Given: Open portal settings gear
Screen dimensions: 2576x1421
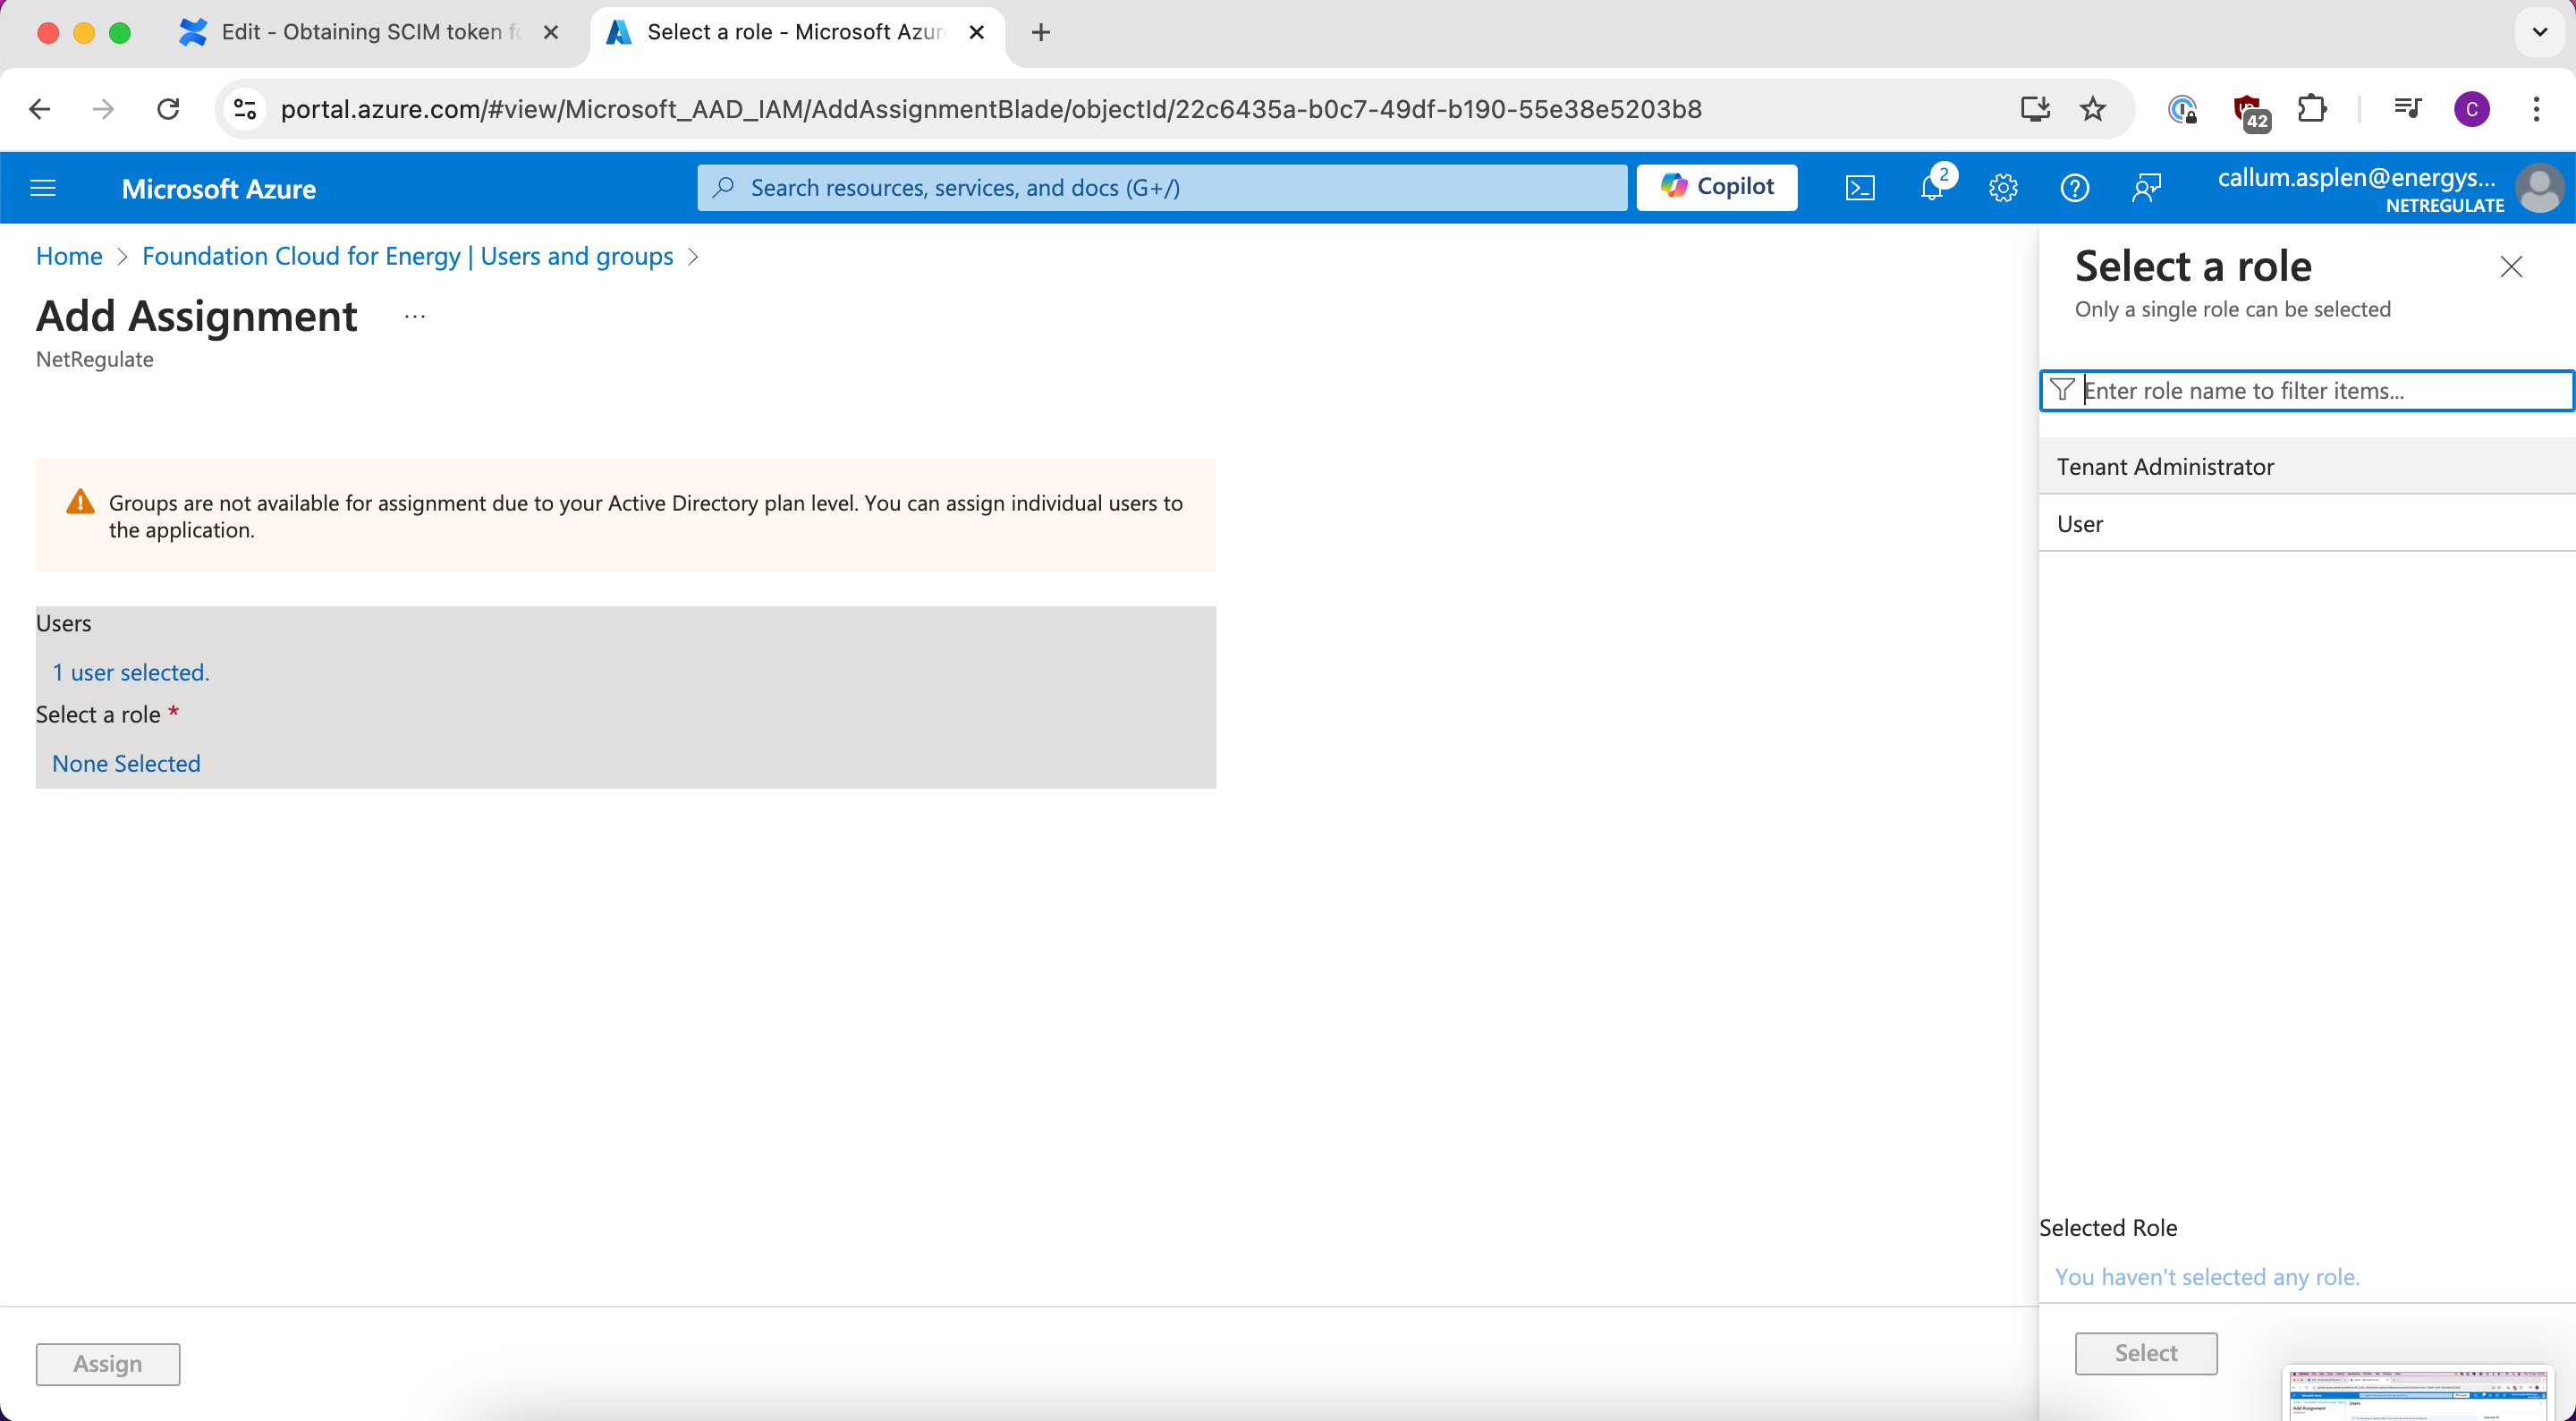Looking at the screenshot, I should coord(2003,188).
